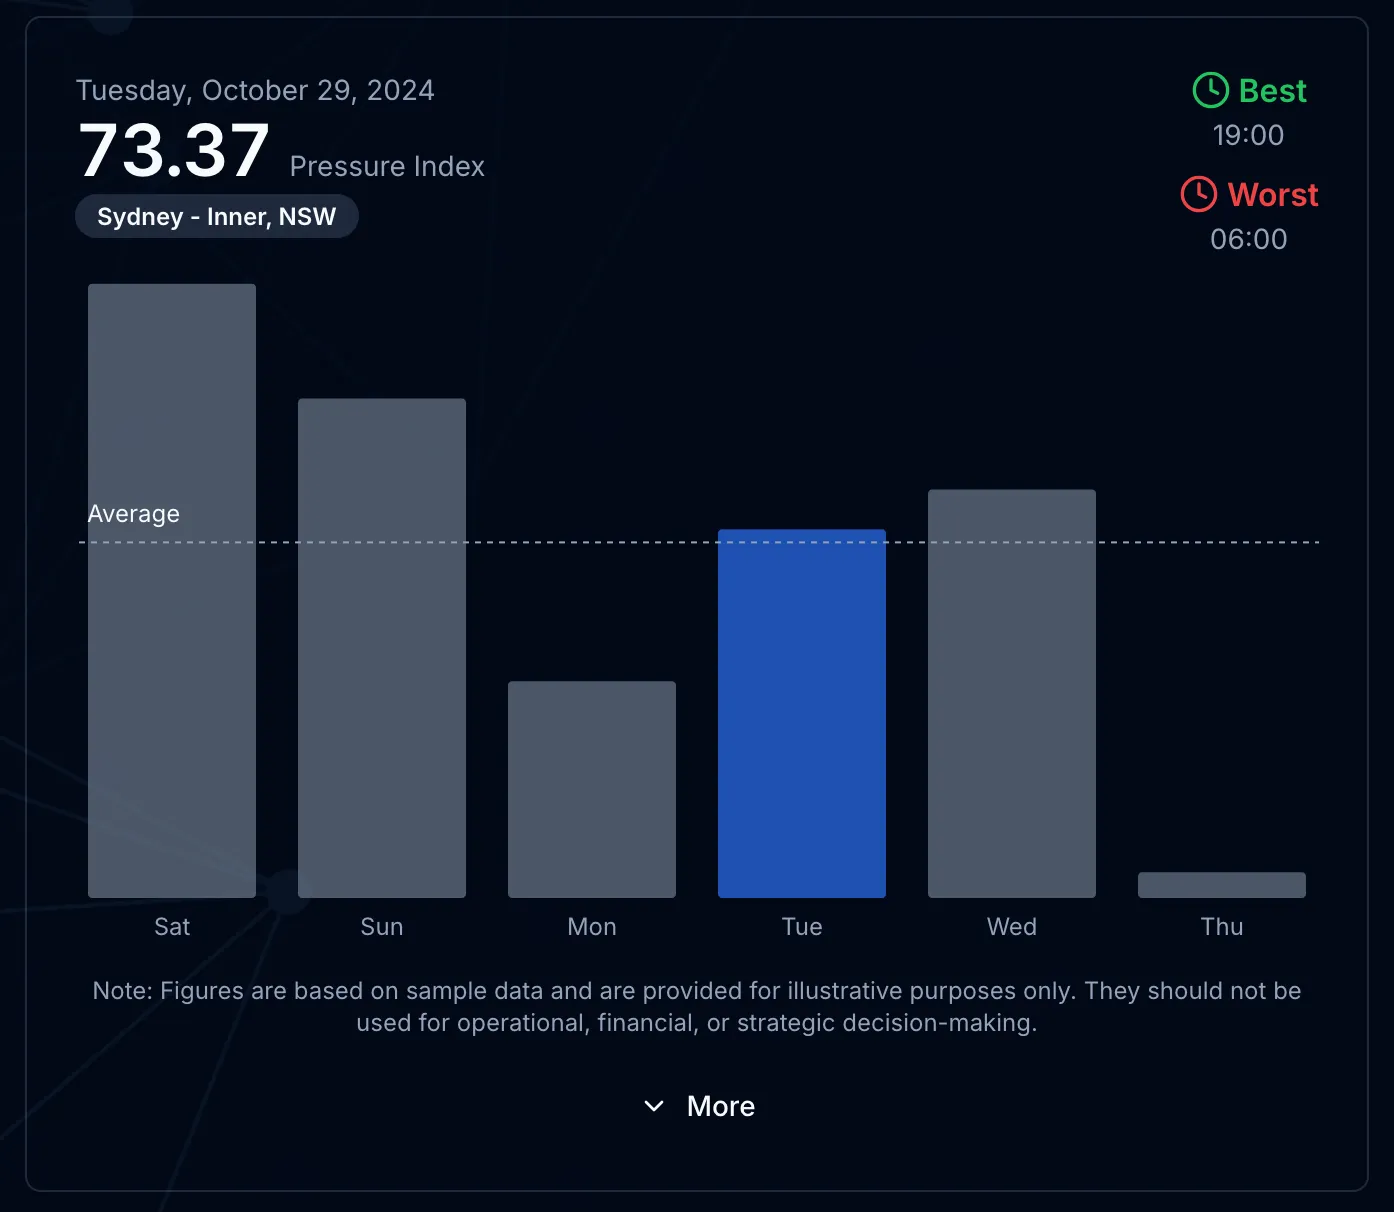Click the Worst time 06:00
Screen dimensions: 1394x1212
pyautogui.click(x=1248, y=239)
